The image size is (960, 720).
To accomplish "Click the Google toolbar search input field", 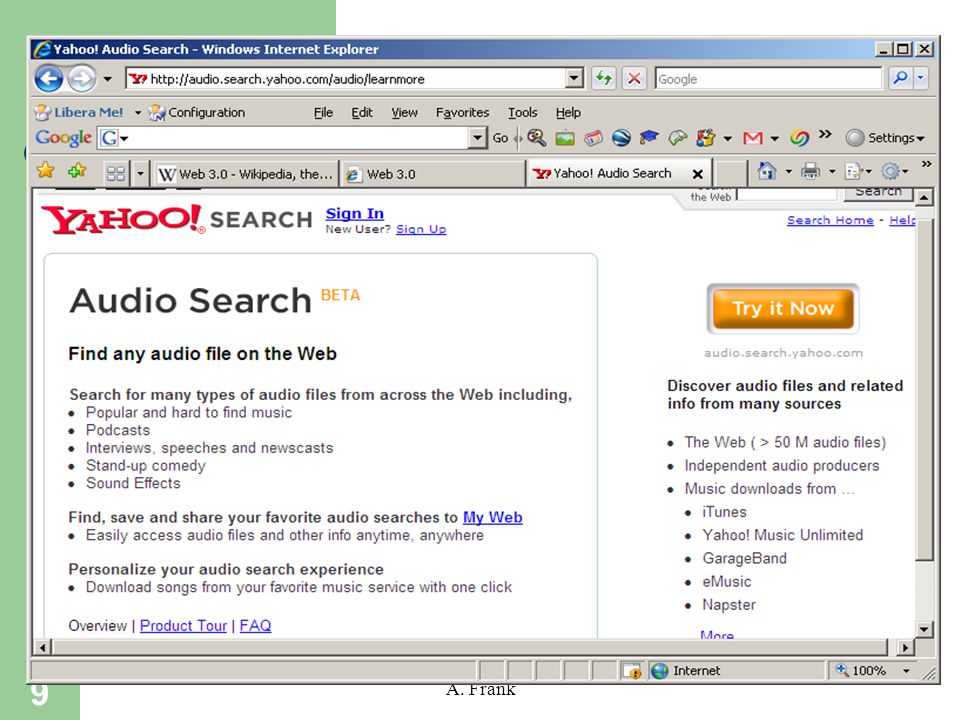I will pos(299,138).
